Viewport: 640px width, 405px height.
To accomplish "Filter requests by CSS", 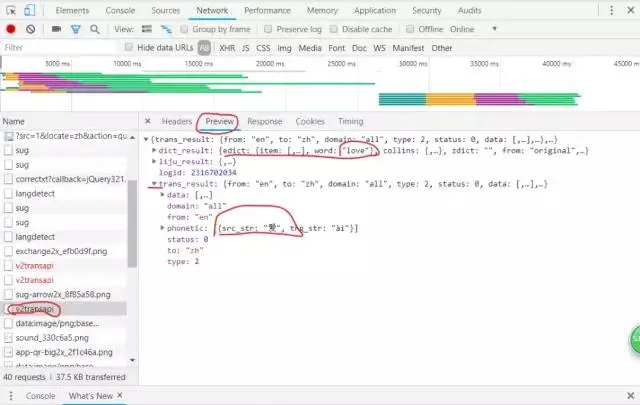I will point(263,48).
